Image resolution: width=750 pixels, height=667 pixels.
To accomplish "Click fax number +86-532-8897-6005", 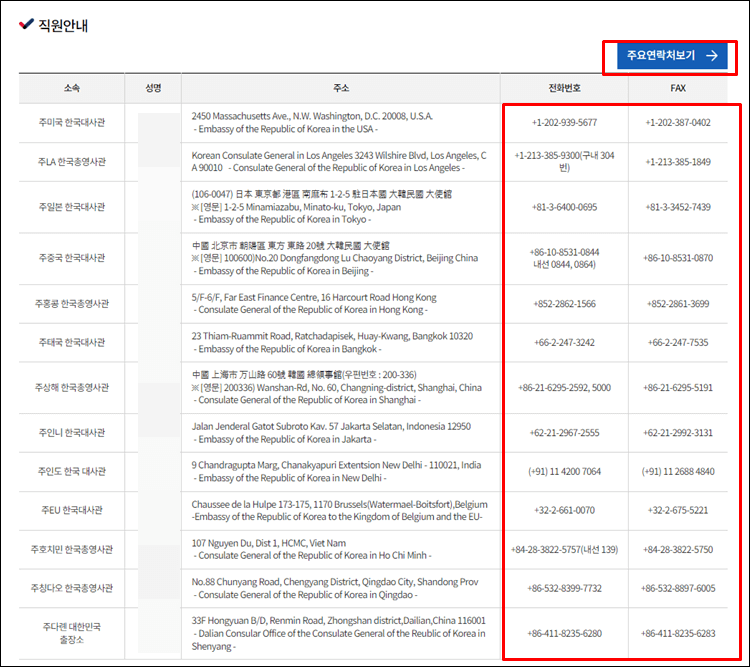I will (x=678, y=588).
